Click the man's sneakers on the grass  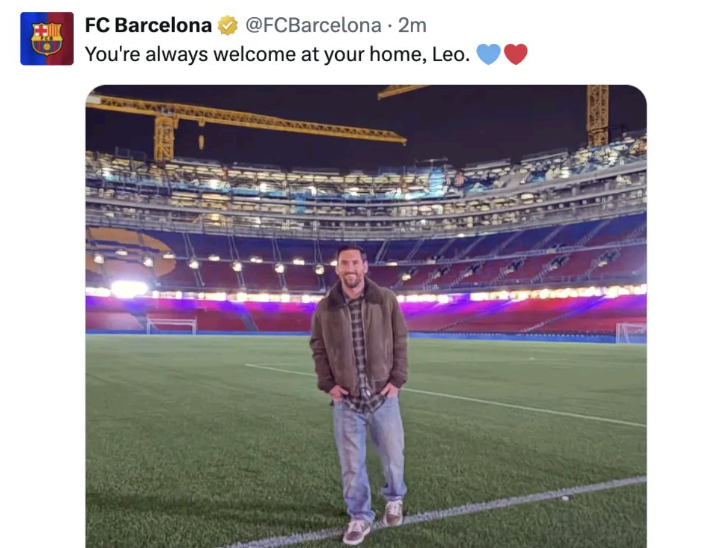click(x=357, y=532)
